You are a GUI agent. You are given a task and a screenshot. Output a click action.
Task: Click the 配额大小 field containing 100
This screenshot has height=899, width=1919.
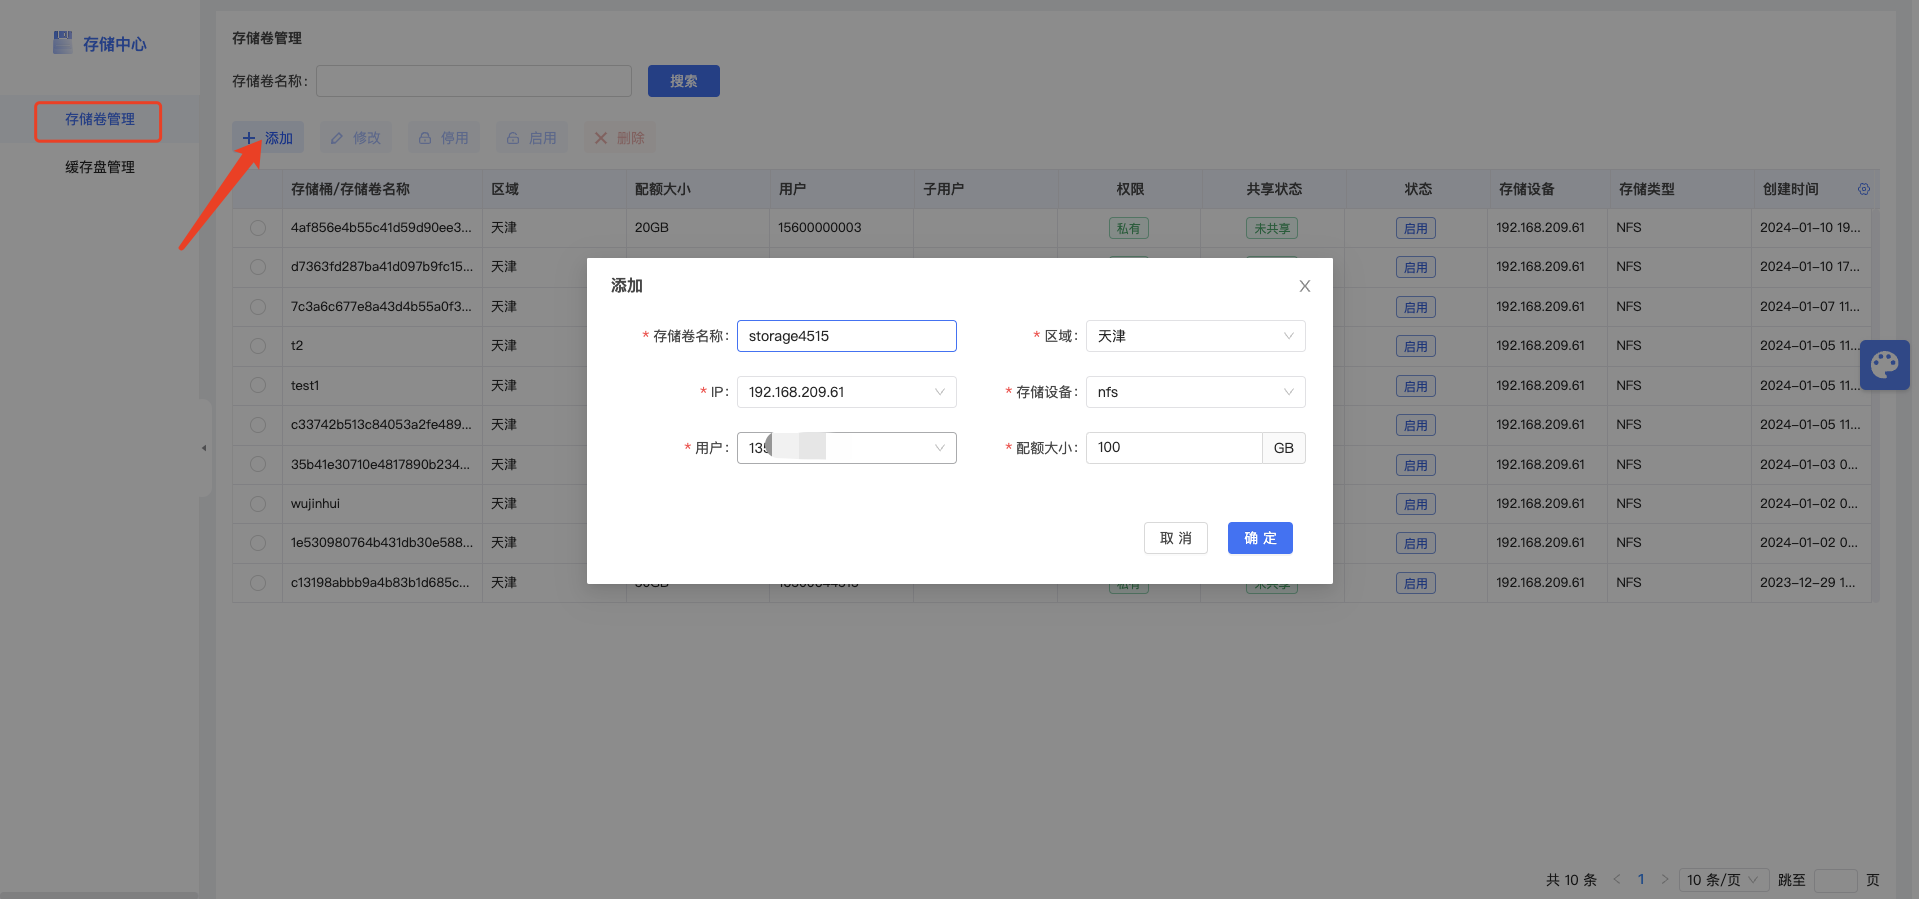pos(1174,448)
